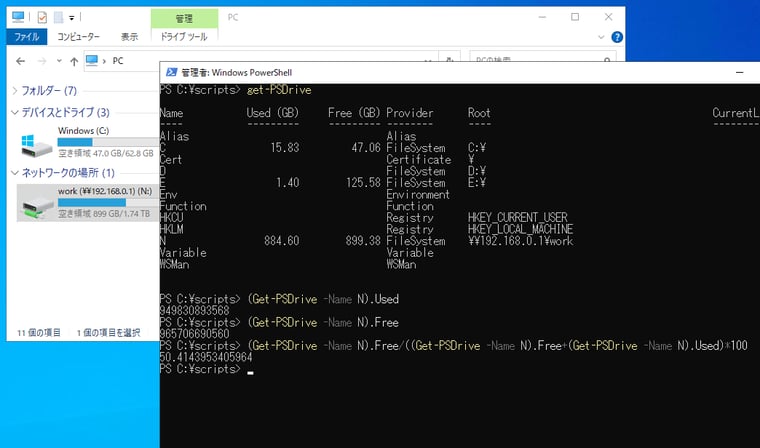This screenshot has width=760, height=448.
Task: Click the Environment provider entry
Action: point(418,194)
